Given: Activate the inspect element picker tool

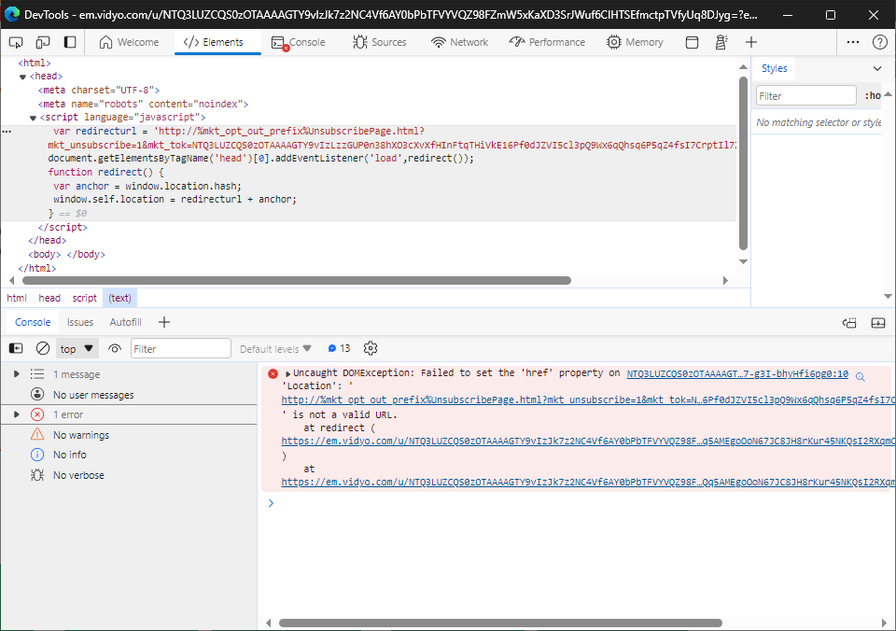Looking at the screenshot, I should pos(17,42).
